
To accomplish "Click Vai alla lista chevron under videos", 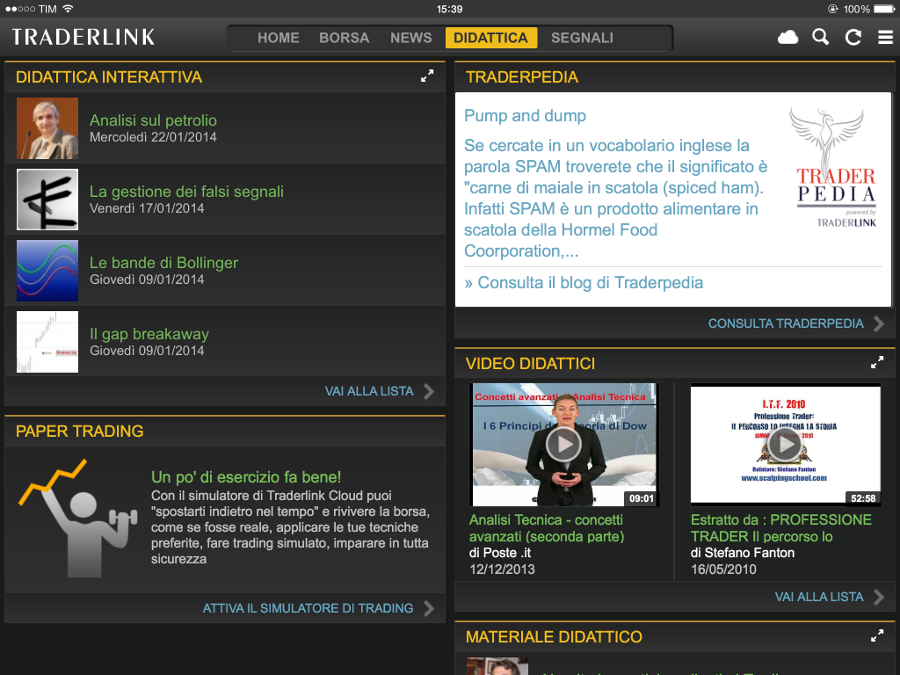I will tap(878, 597).
